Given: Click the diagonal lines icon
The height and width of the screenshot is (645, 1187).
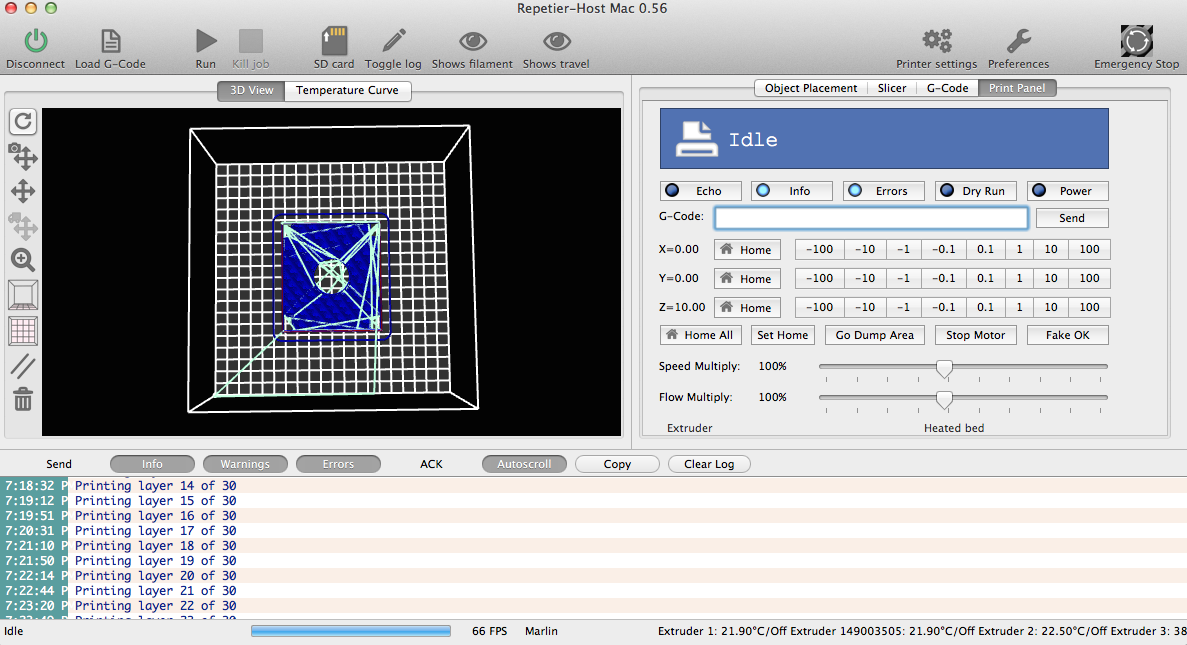Looking at the screenshot, I should click(x=23, y=366).
